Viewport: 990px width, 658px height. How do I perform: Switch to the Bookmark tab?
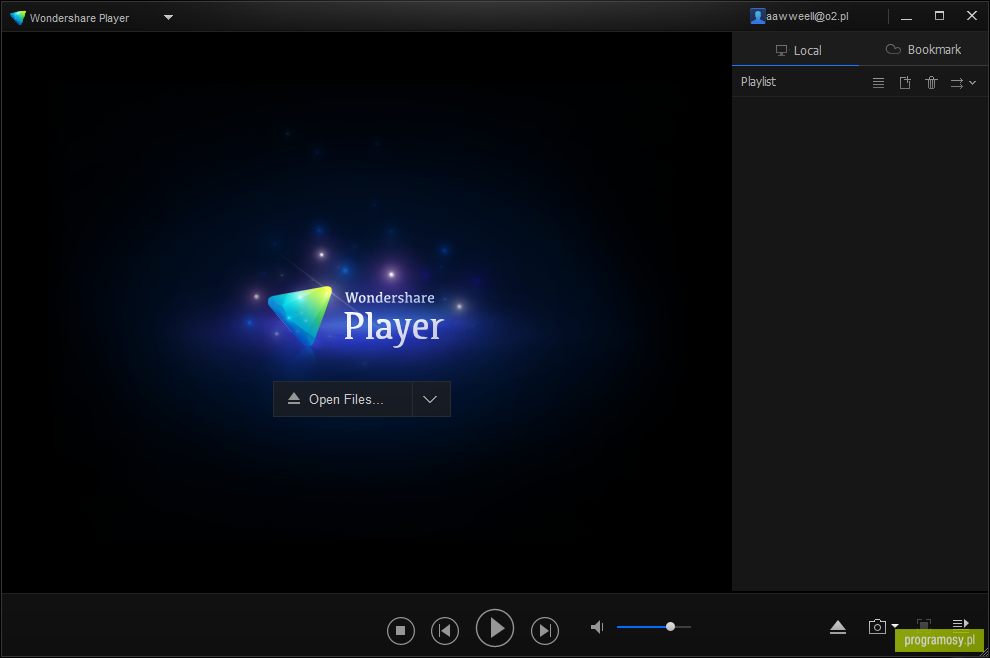pos(923,49)
